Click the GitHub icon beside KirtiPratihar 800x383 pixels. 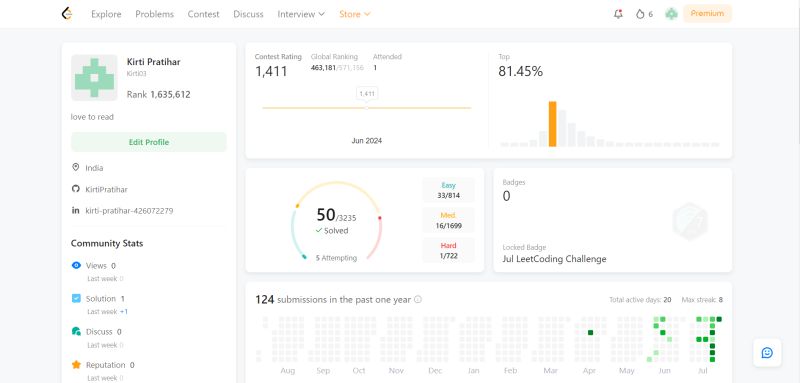tap(76, 189)
